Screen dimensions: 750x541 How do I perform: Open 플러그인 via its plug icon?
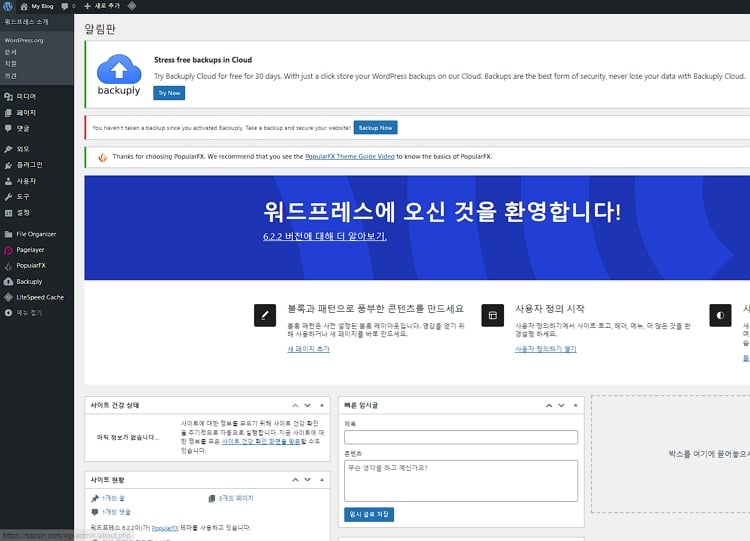pos(8,165)
